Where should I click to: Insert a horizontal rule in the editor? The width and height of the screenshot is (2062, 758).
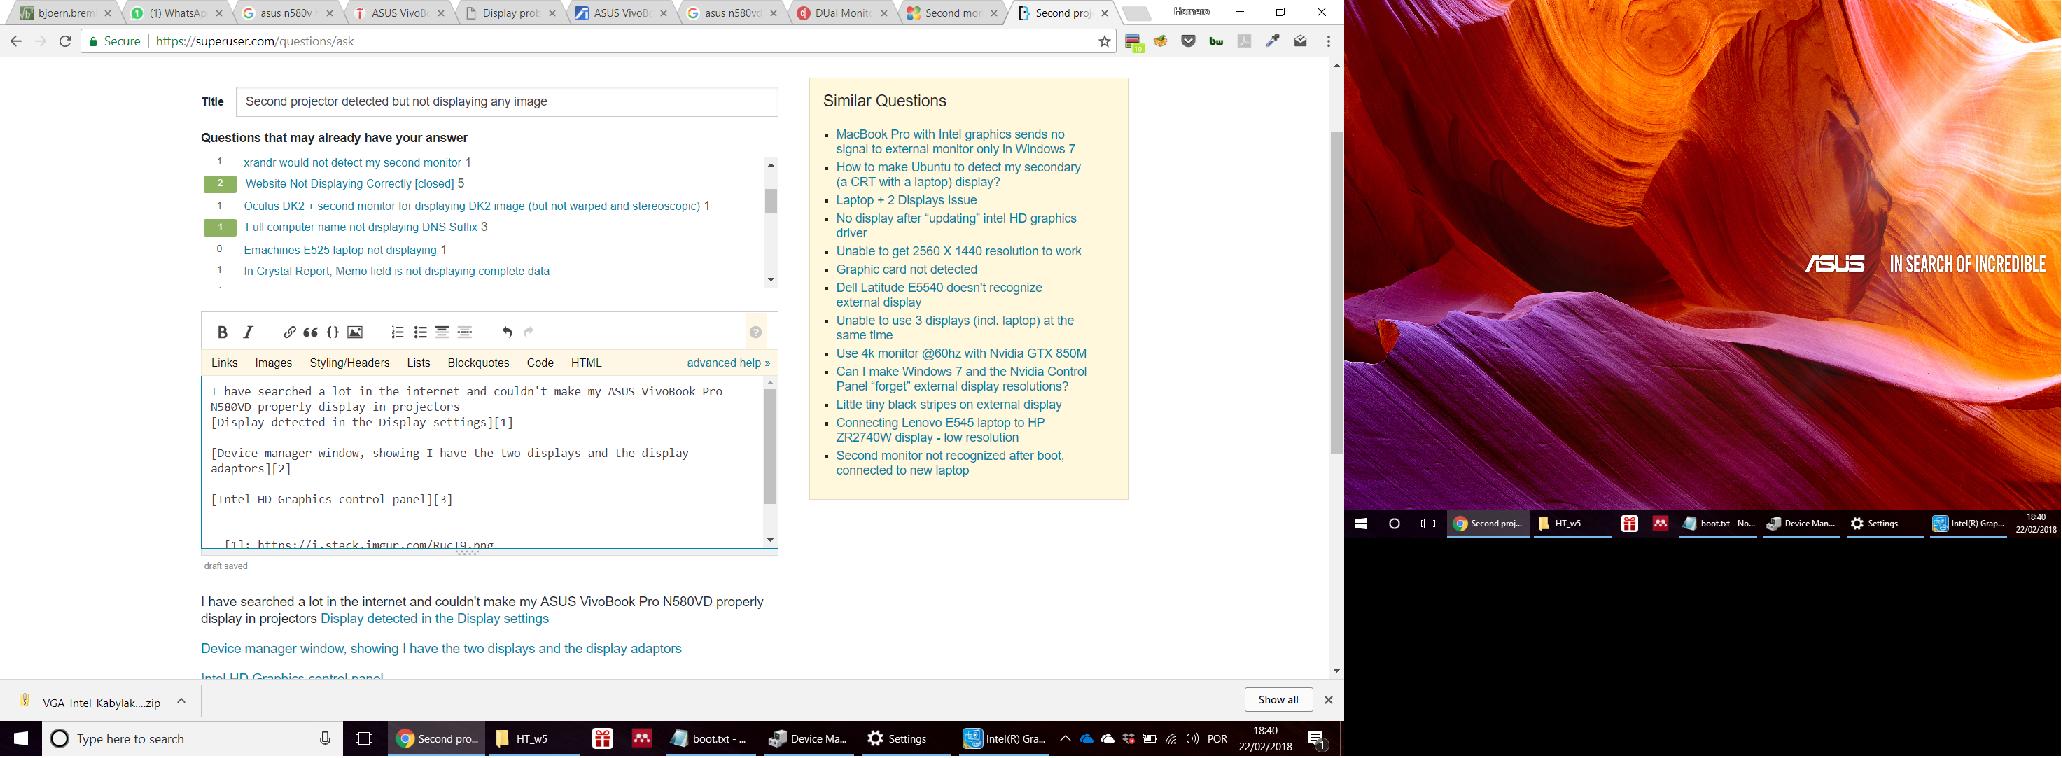coord(464,332)
